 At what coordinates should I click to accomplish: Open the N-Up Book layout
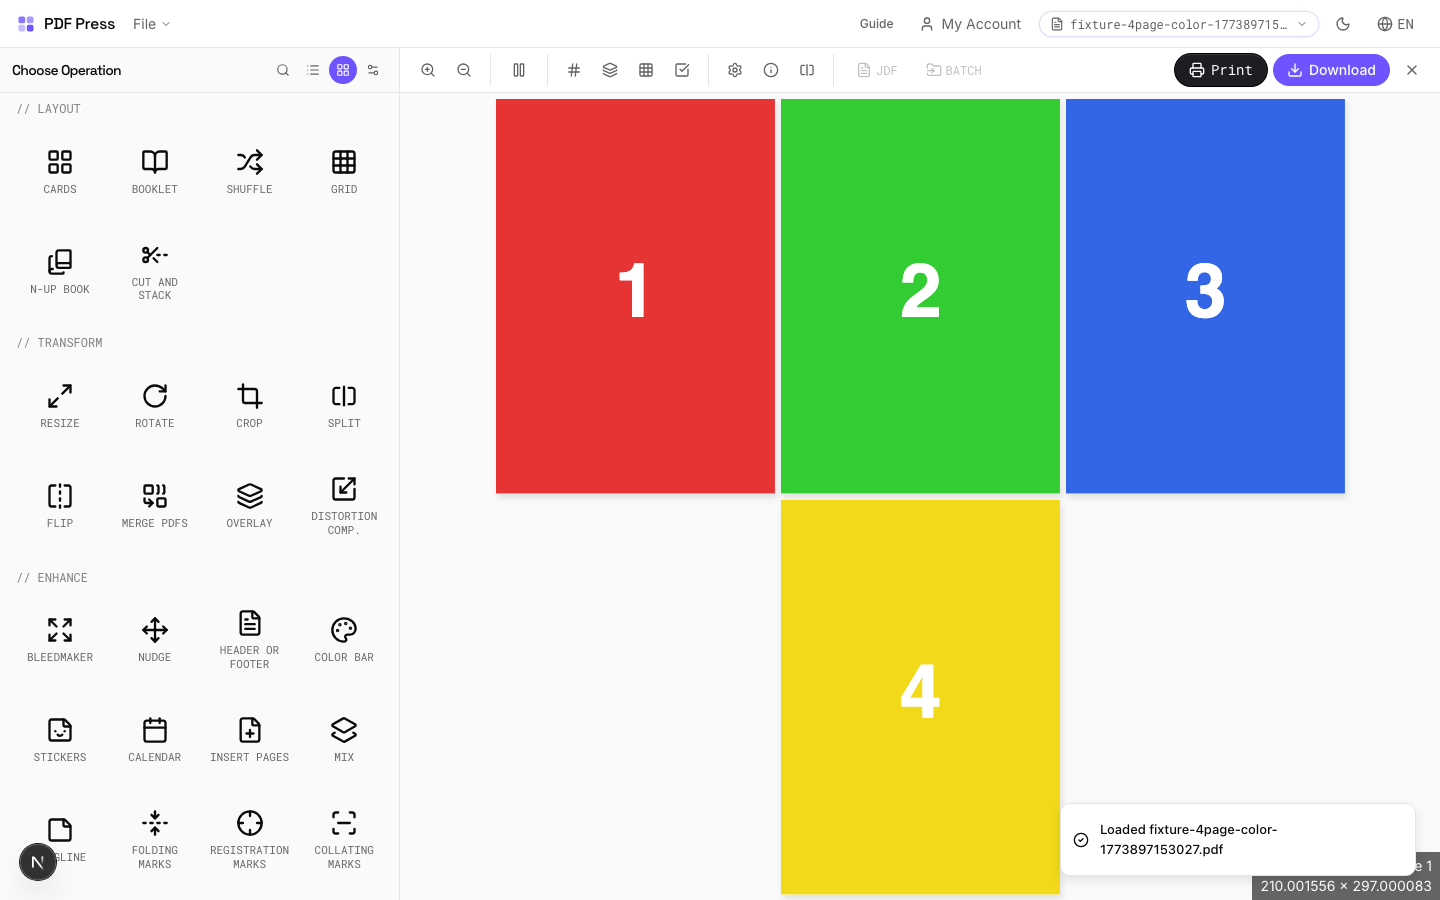click(60, 268)
